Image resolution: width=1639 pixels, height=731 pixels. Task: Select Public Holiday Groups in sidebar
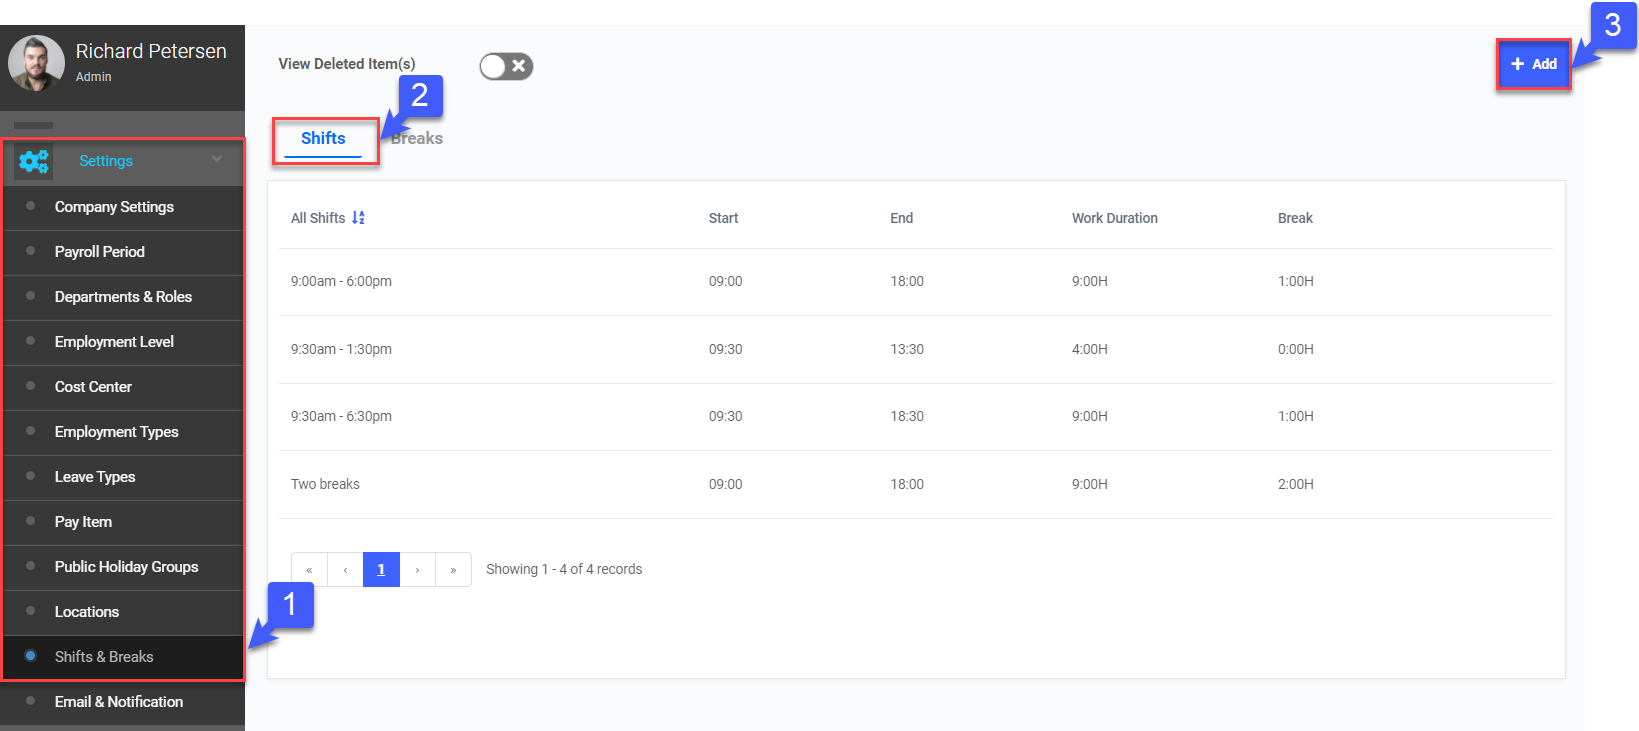pyautogui.click(x=126, y=567)
